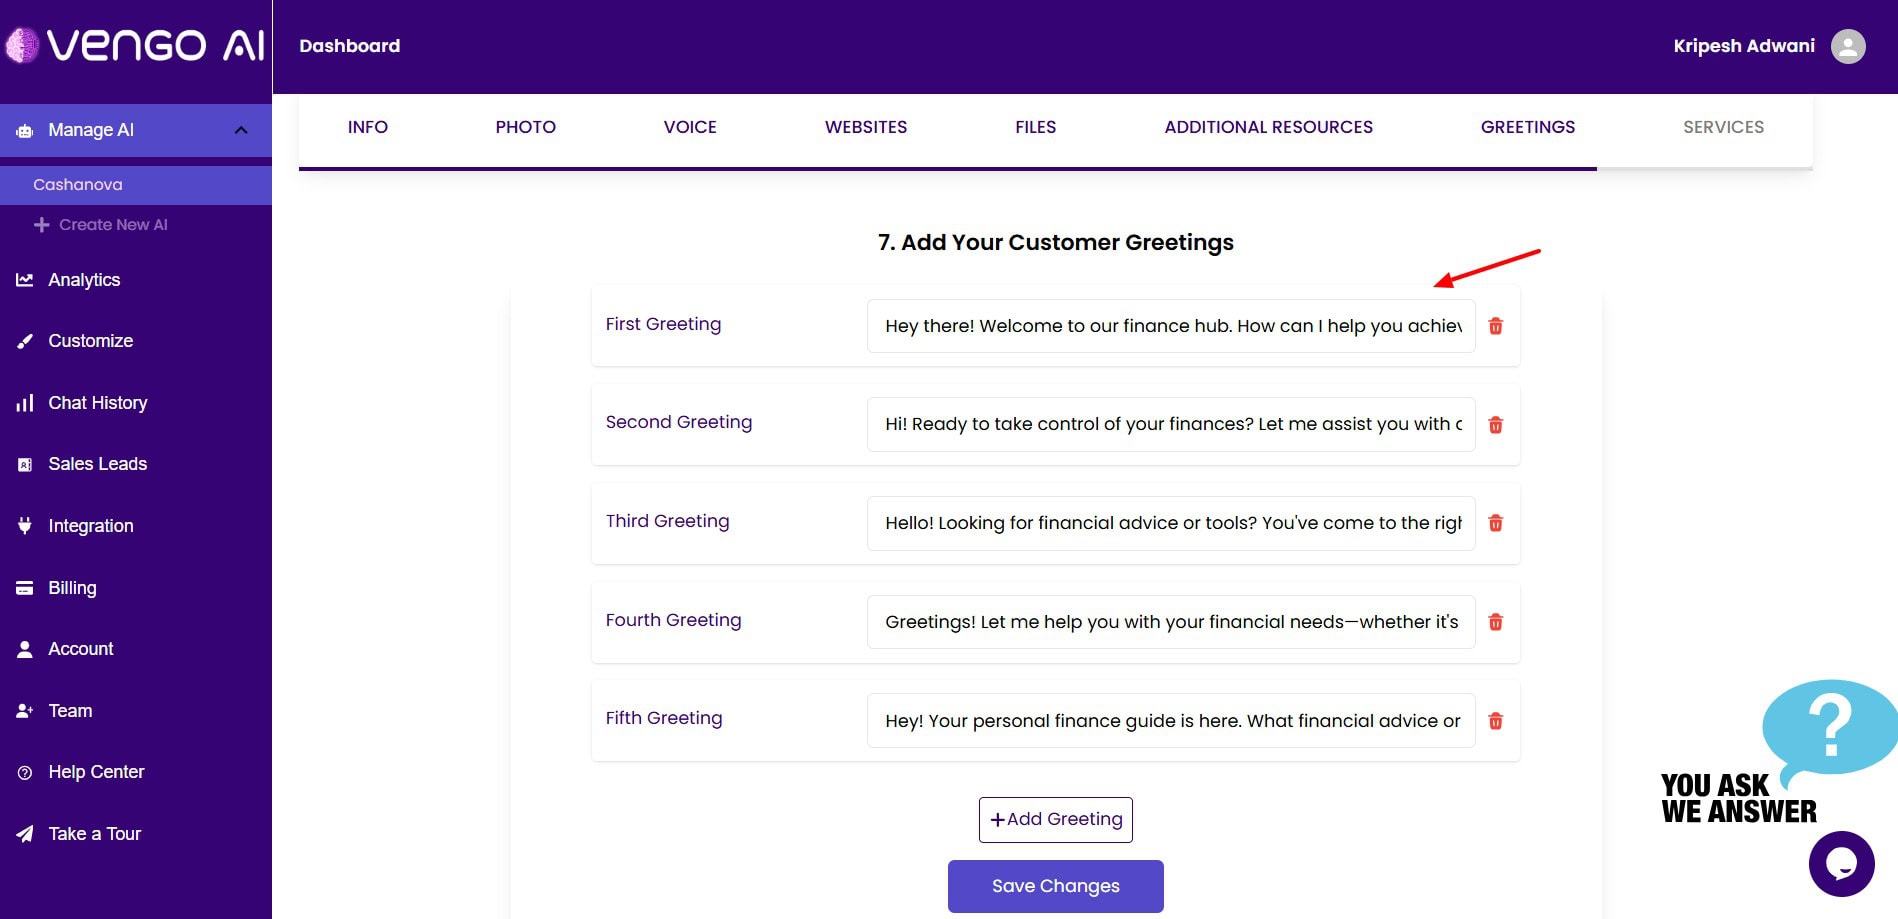Screen dimensions: 1898x919
Task: Click trash icon beside Third Greeting
Action: click(1495, 523)
